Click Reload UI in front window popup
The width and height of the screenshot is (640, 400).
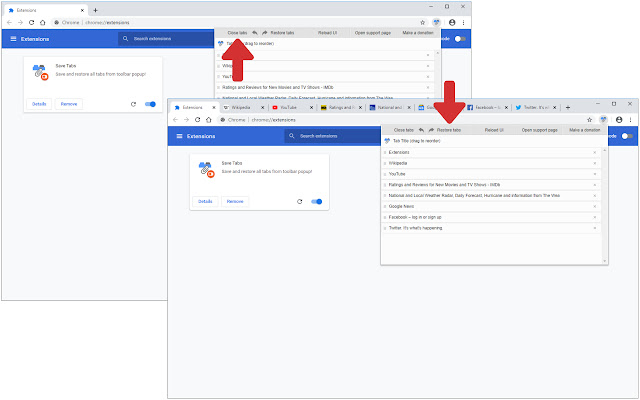(x=494, y=130)
